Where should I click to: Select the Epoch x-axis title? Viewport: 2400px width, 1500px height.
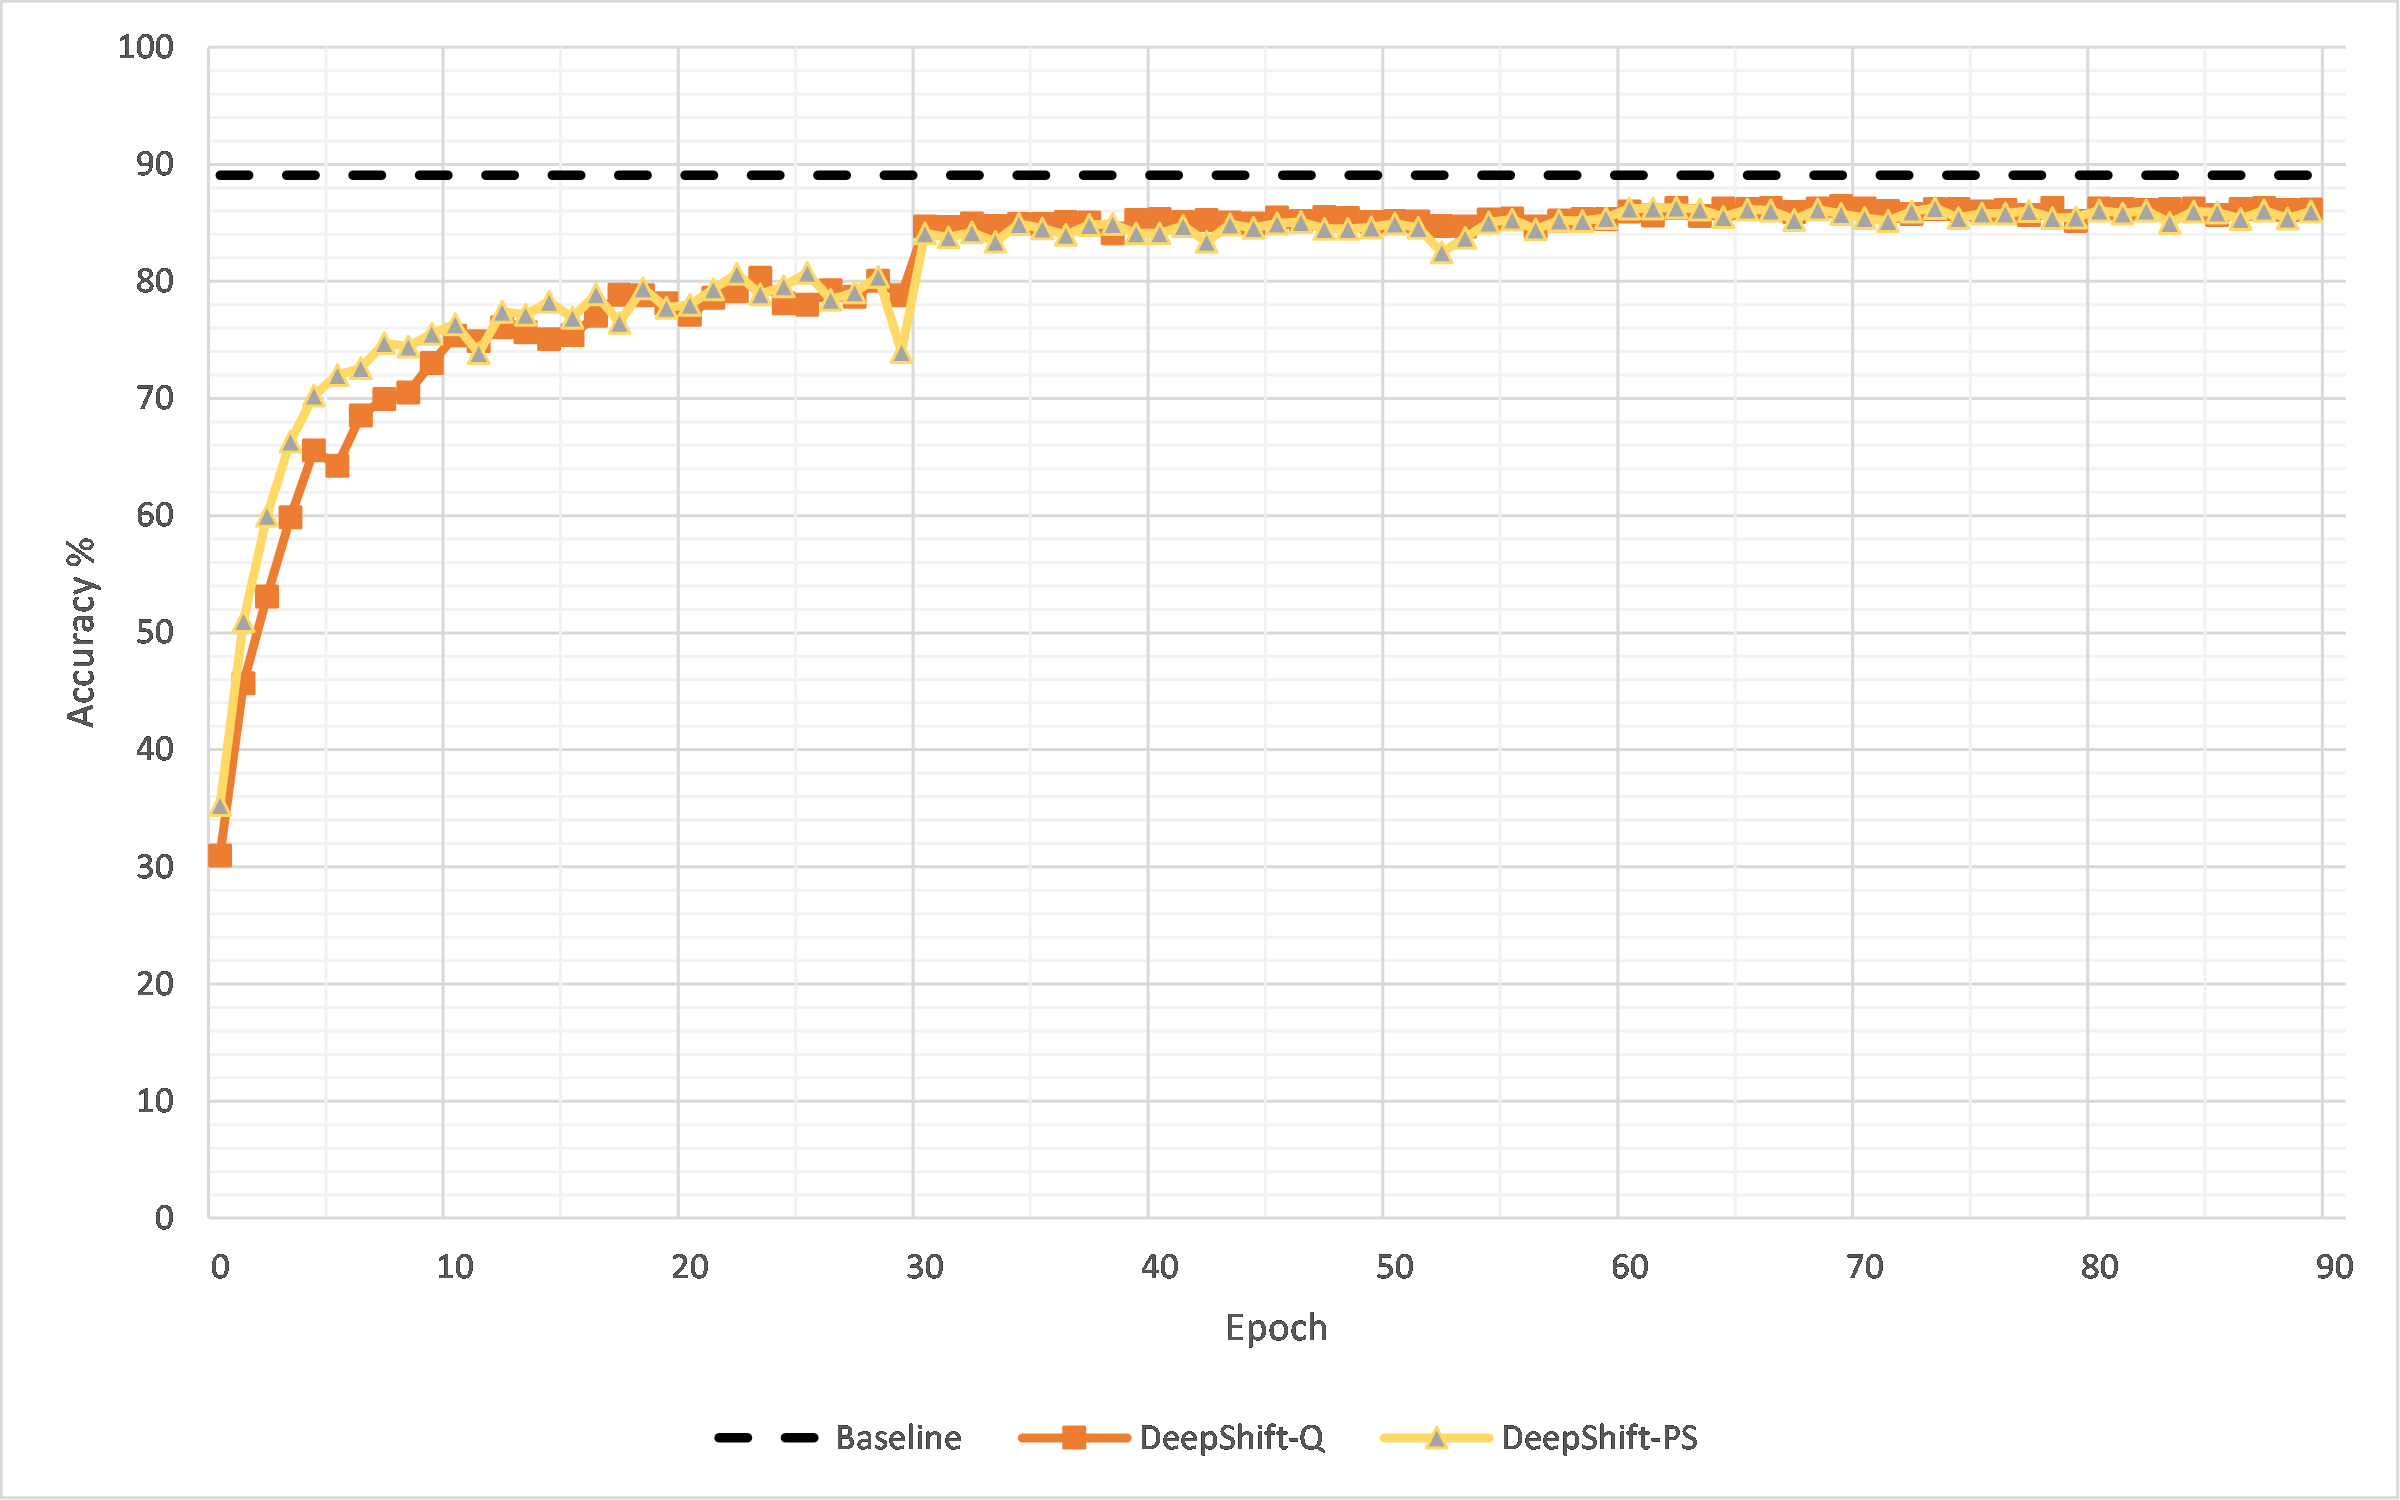[1276, 1328]
